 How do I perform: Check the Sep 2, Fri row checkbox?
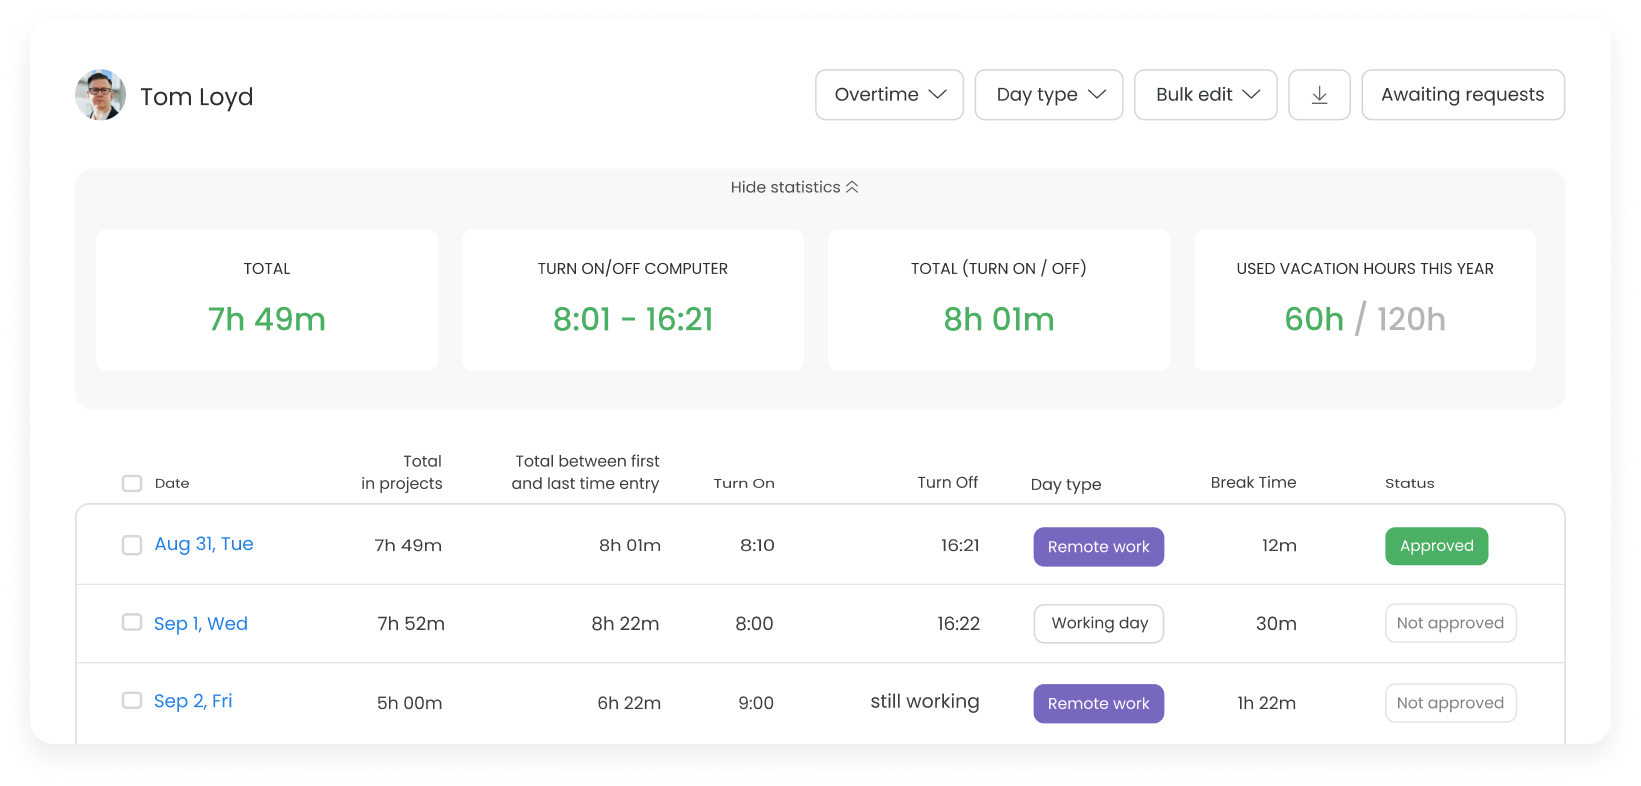[x=132, y=700]
